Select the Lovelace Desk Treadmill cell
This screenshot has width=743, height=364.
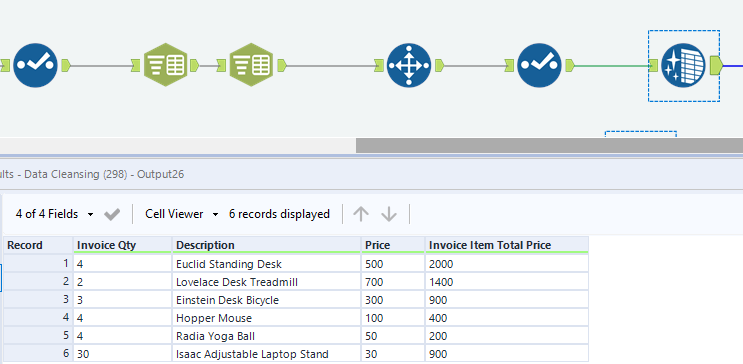[266, 282]
